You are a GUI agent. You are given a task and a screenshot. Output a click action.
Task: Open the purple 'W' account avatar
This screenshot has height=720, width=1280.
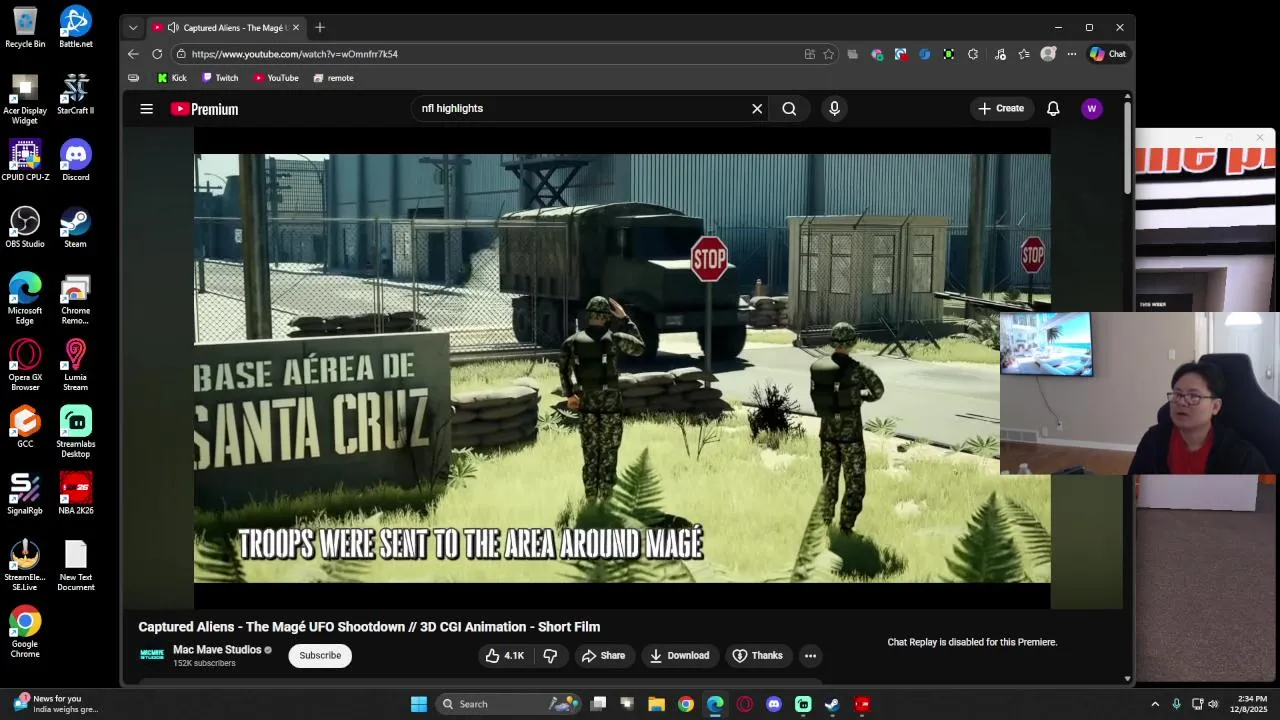[x=1091, y=108]
